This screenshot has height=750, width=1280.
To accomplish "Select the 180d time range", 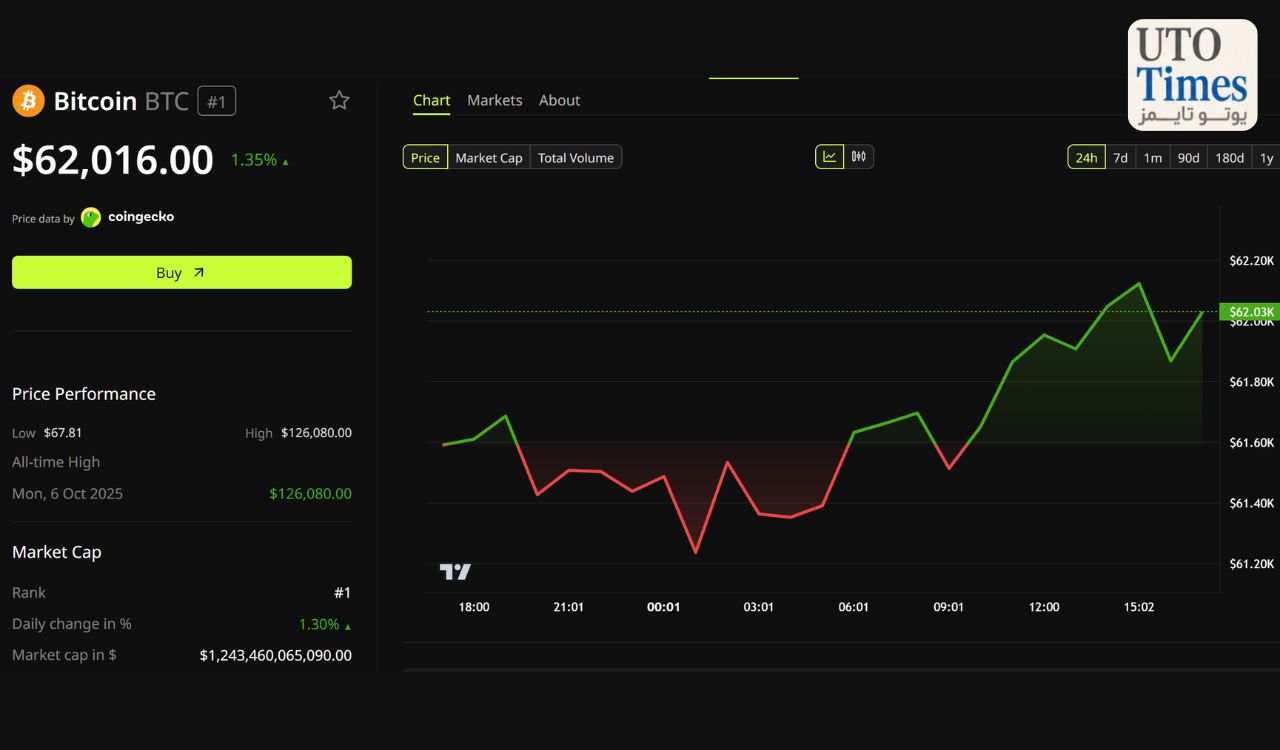I will [1229, 157].
